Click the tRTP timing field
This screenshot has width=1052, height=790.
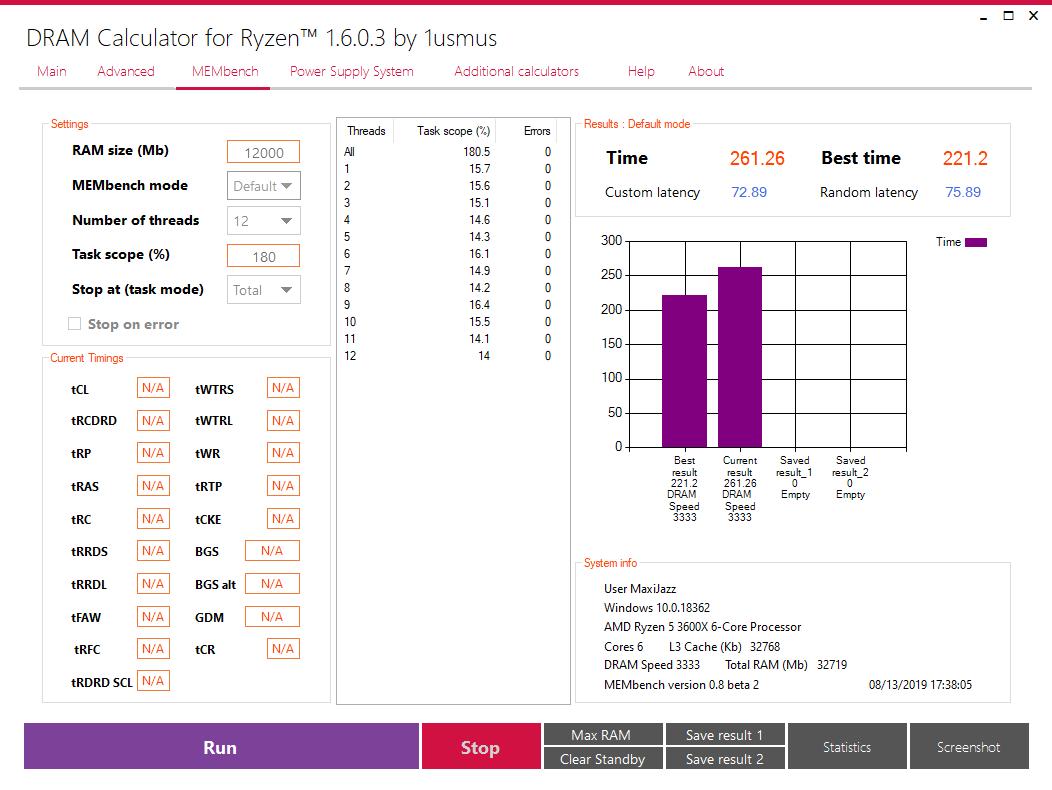283,486
